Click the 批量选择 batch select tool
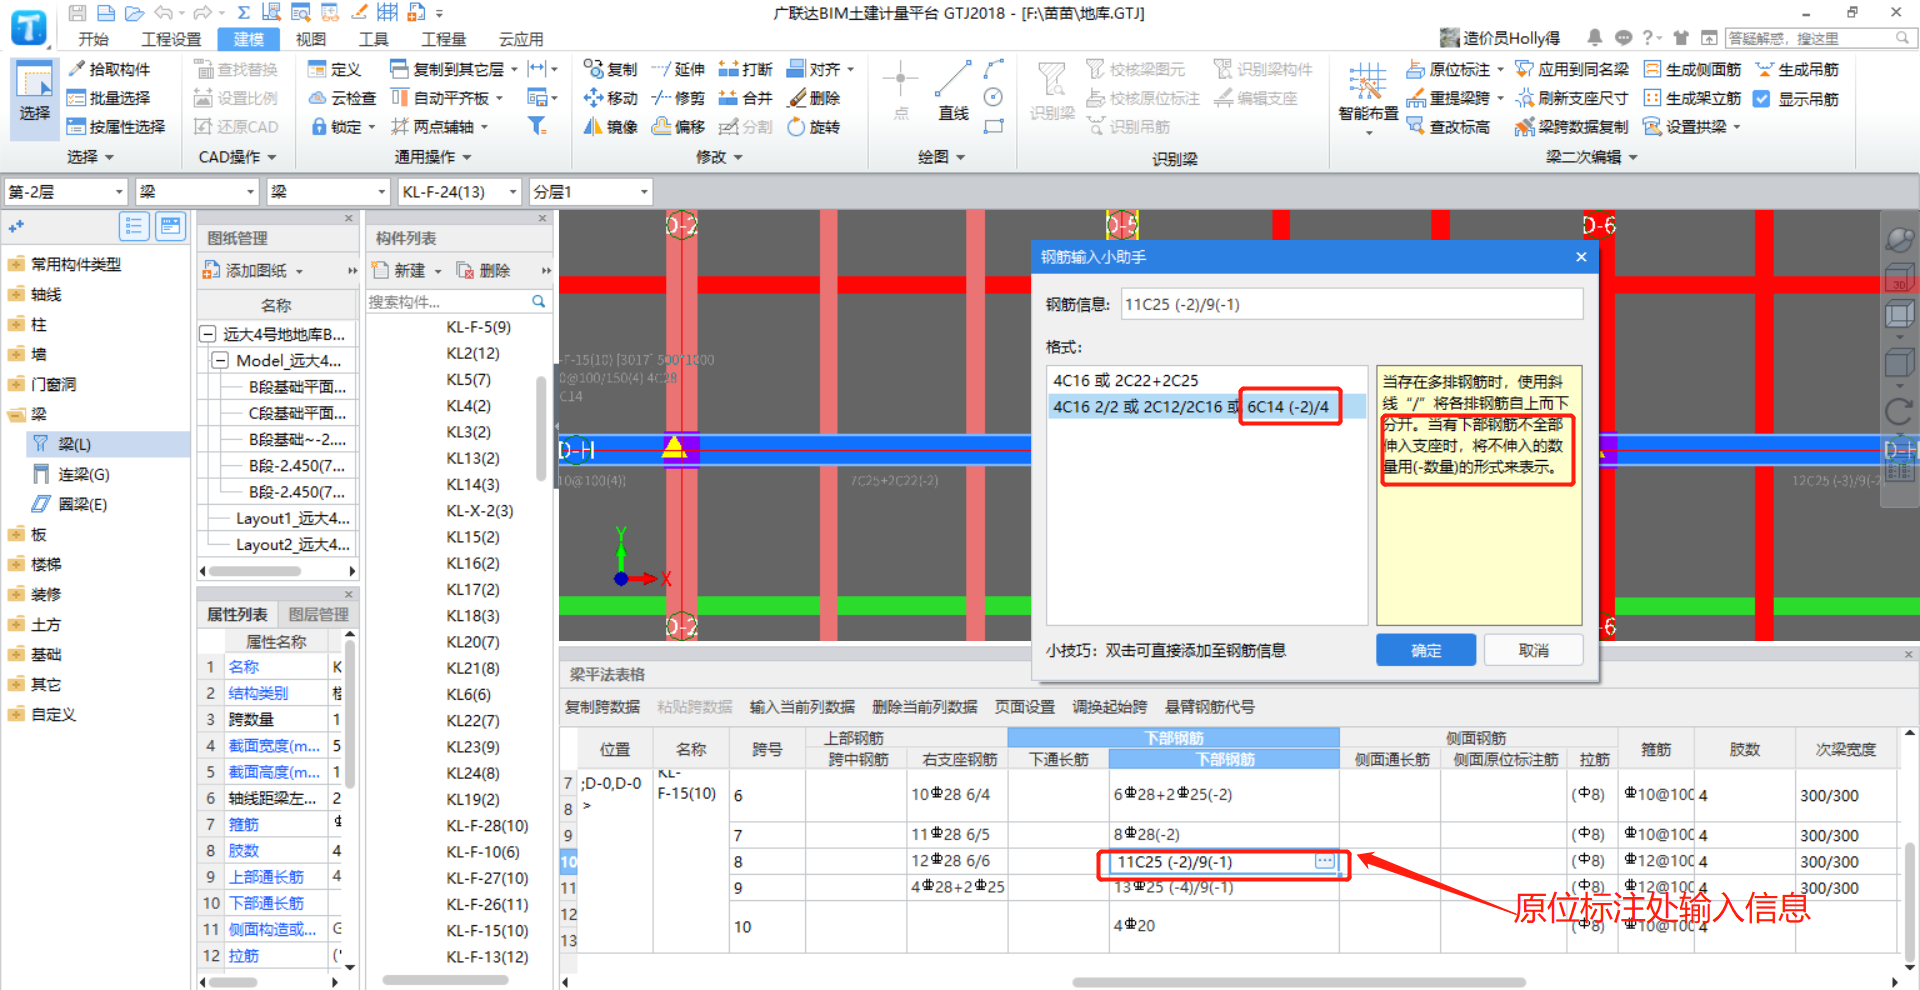Image resolution: width=1920 pixels, height=990 pixels. pyautogui.click(x=108, y=98)
